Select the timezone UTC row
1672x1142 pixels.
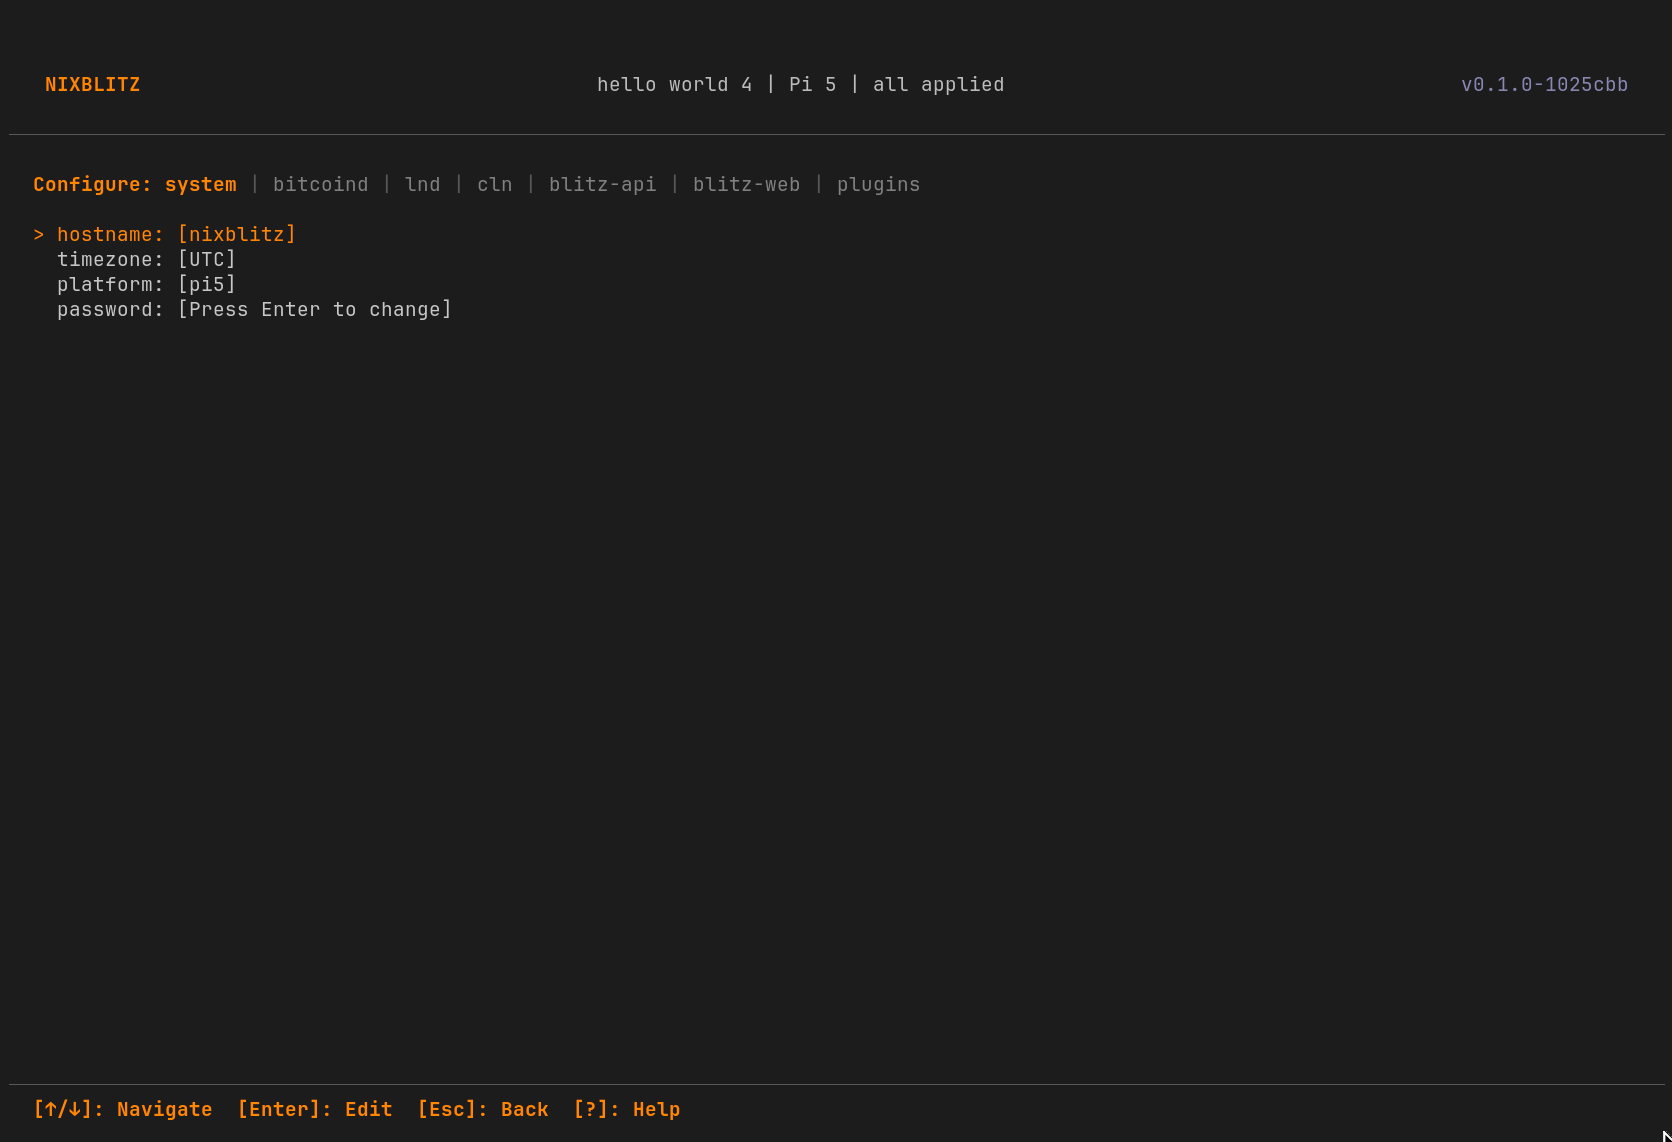click(146, 260)
